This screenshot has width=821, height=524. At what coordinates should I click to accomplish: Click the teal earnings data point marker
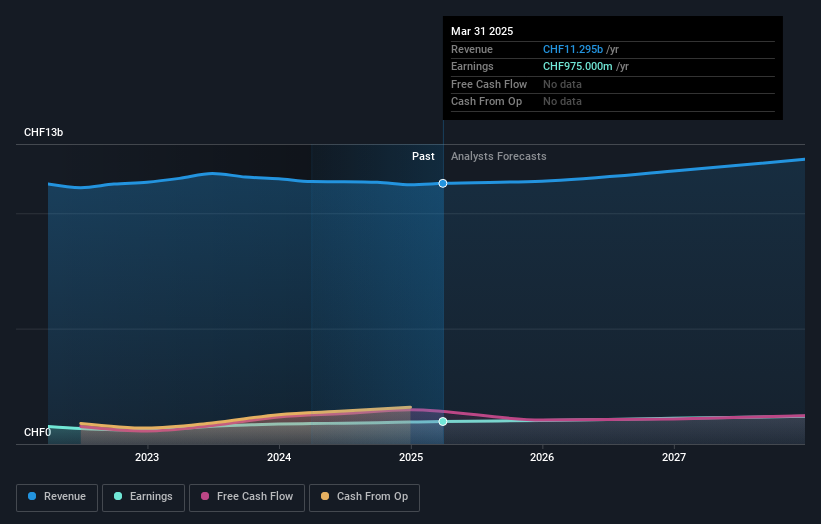[x=443, y=421]
